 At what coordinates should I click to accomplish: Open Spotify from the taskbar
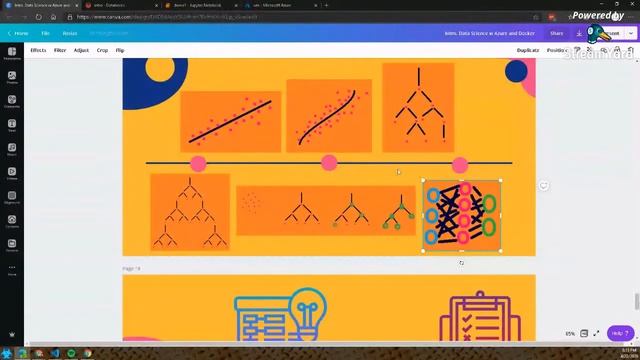(x=71, y=353)
